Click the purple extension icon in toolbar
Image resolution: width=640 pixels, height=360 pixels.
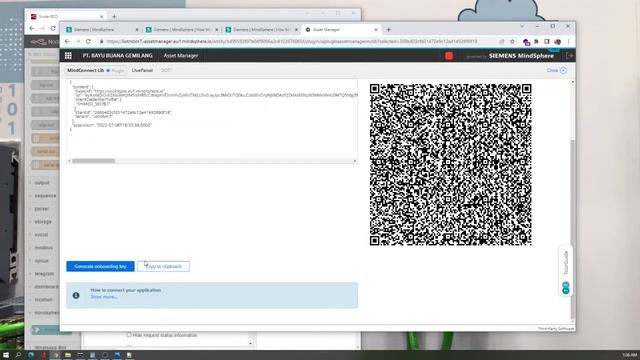[526, 42]
